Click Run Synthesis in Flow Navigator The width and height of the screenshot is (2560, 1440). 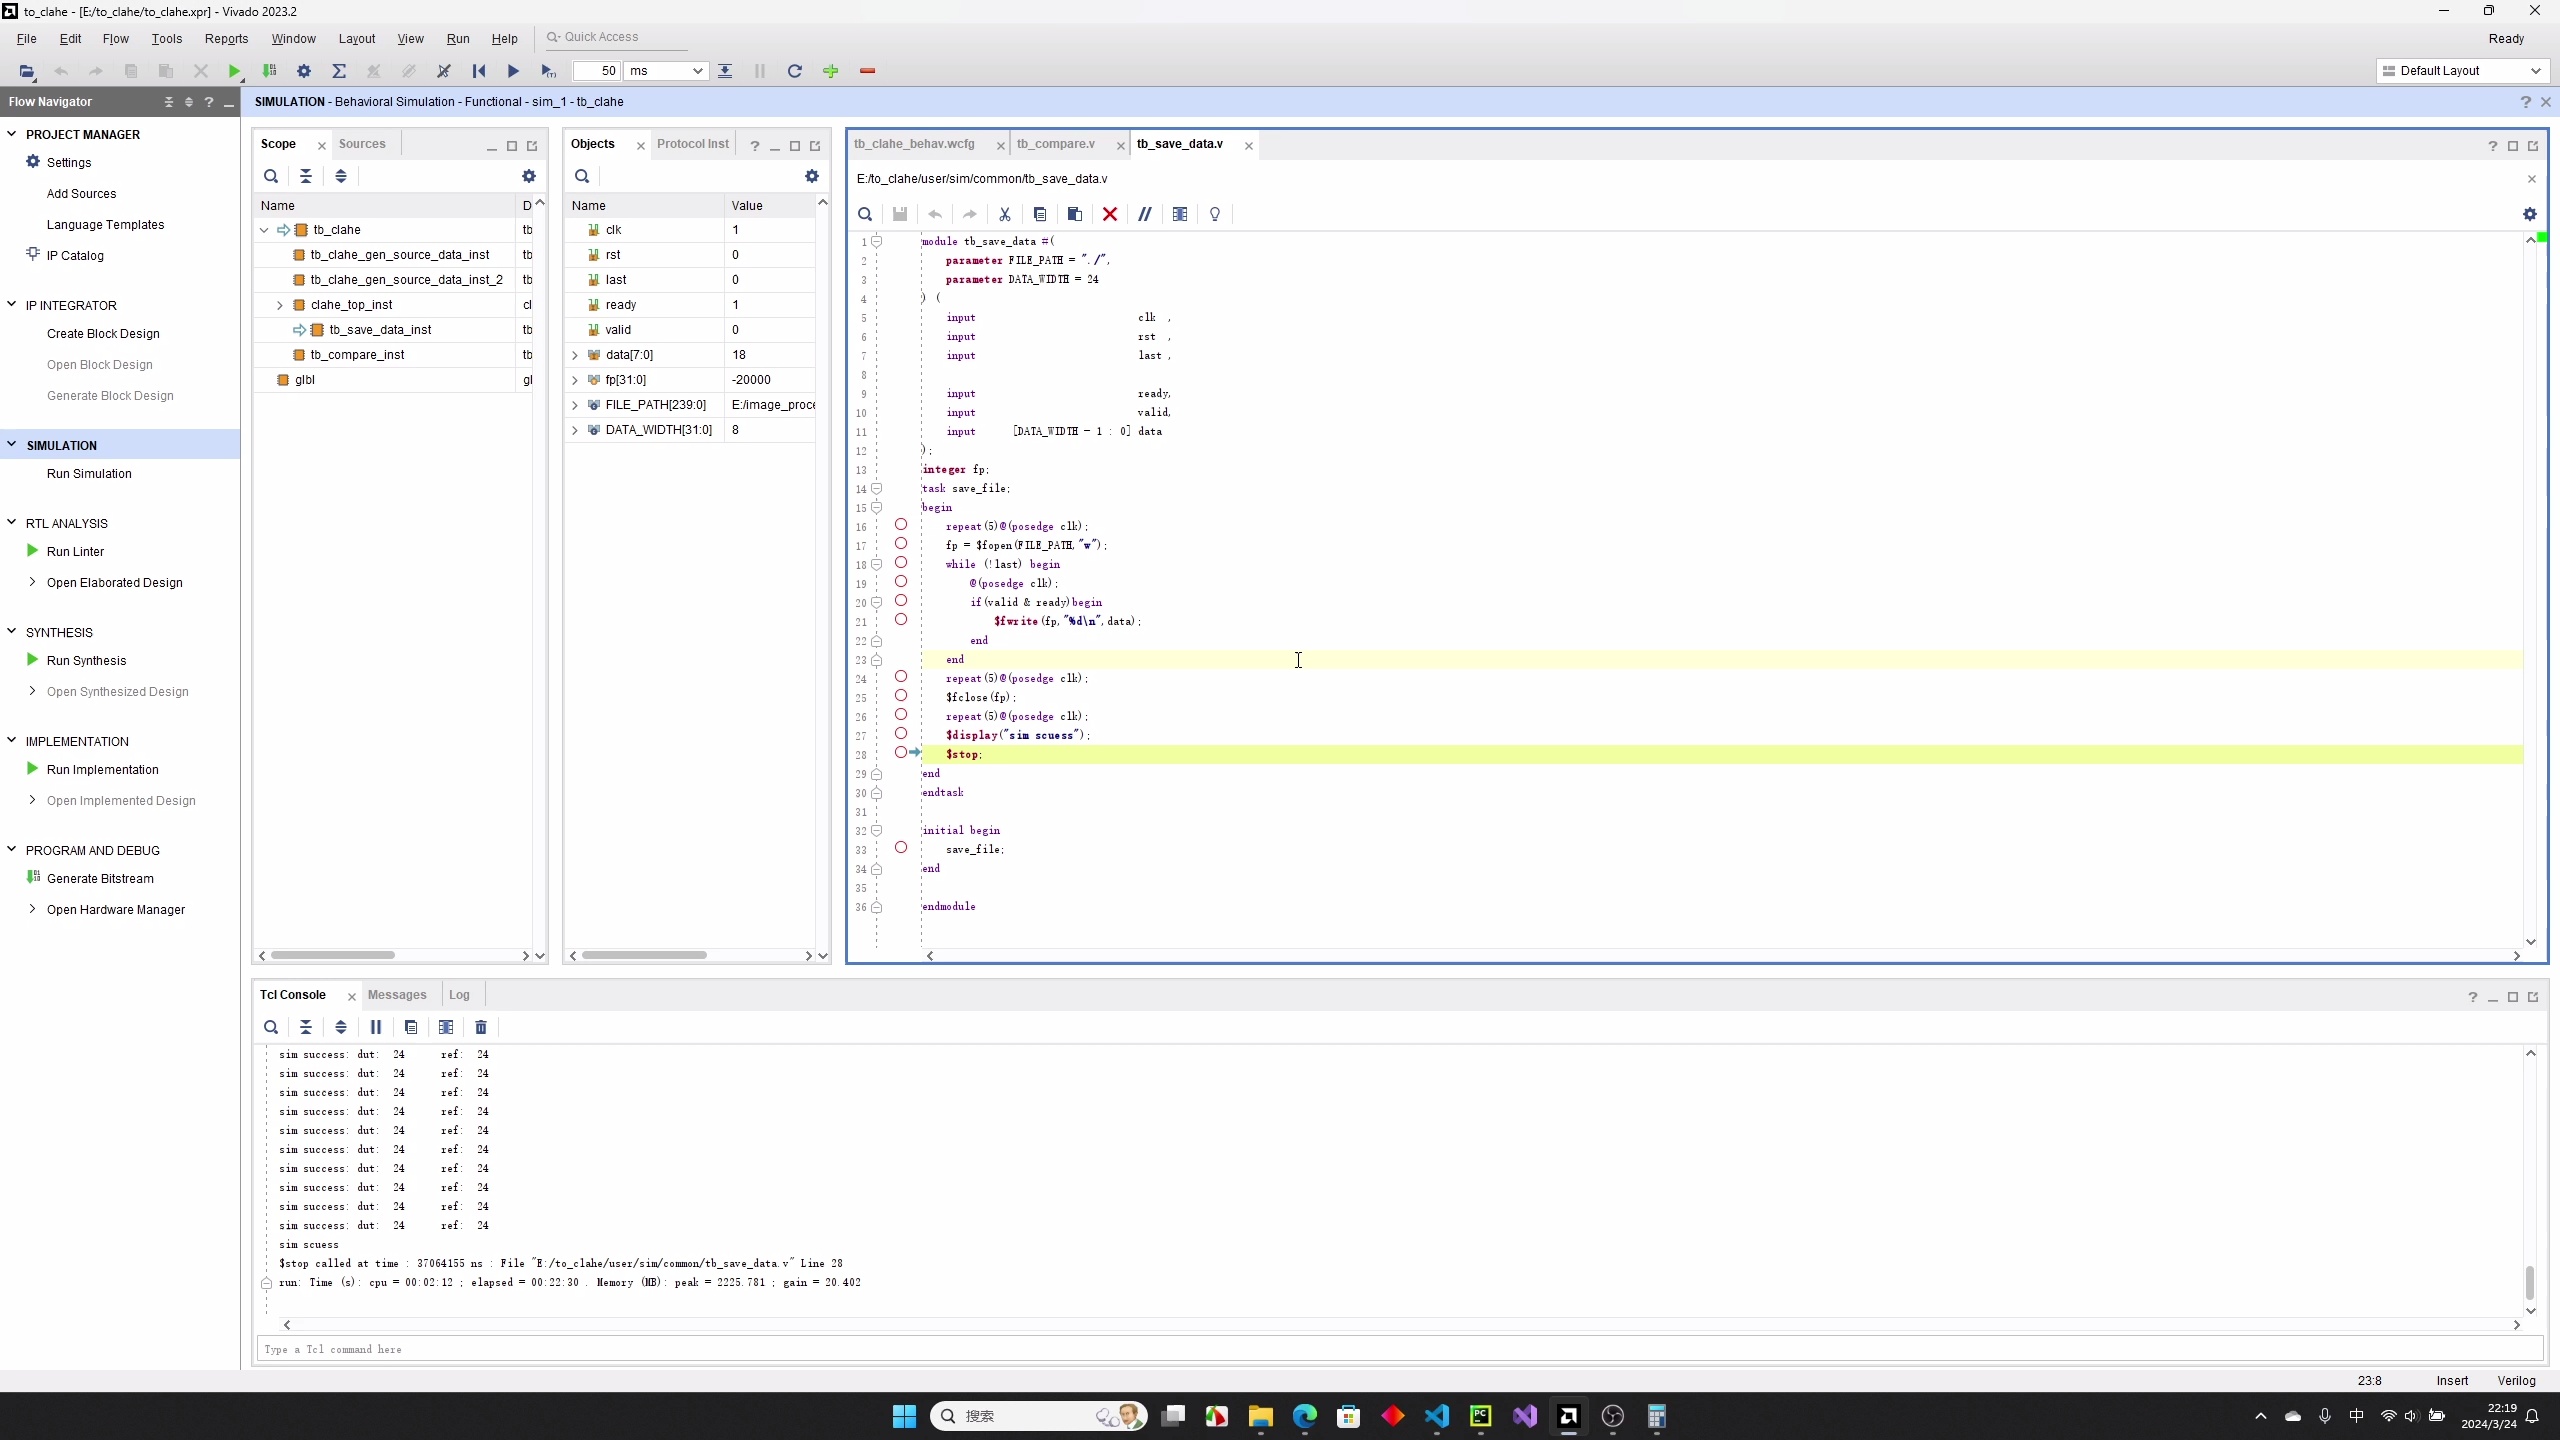[x=86, y=661]
